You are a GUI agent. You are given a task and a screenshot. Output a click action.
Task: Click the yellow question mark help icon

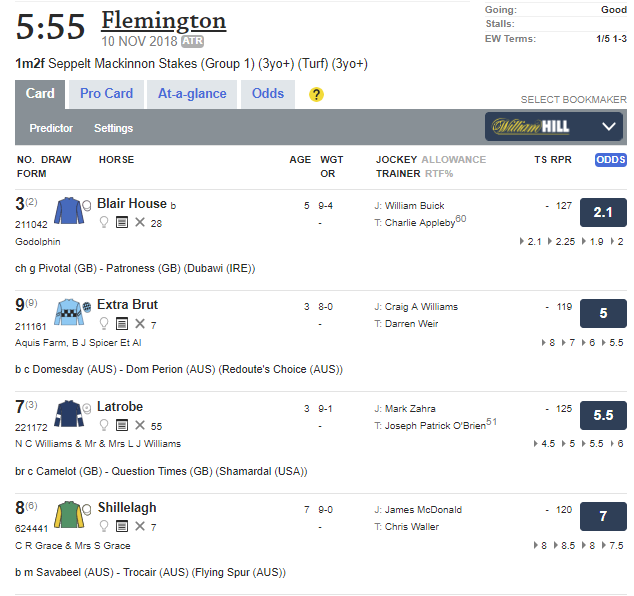click(317, 94)
